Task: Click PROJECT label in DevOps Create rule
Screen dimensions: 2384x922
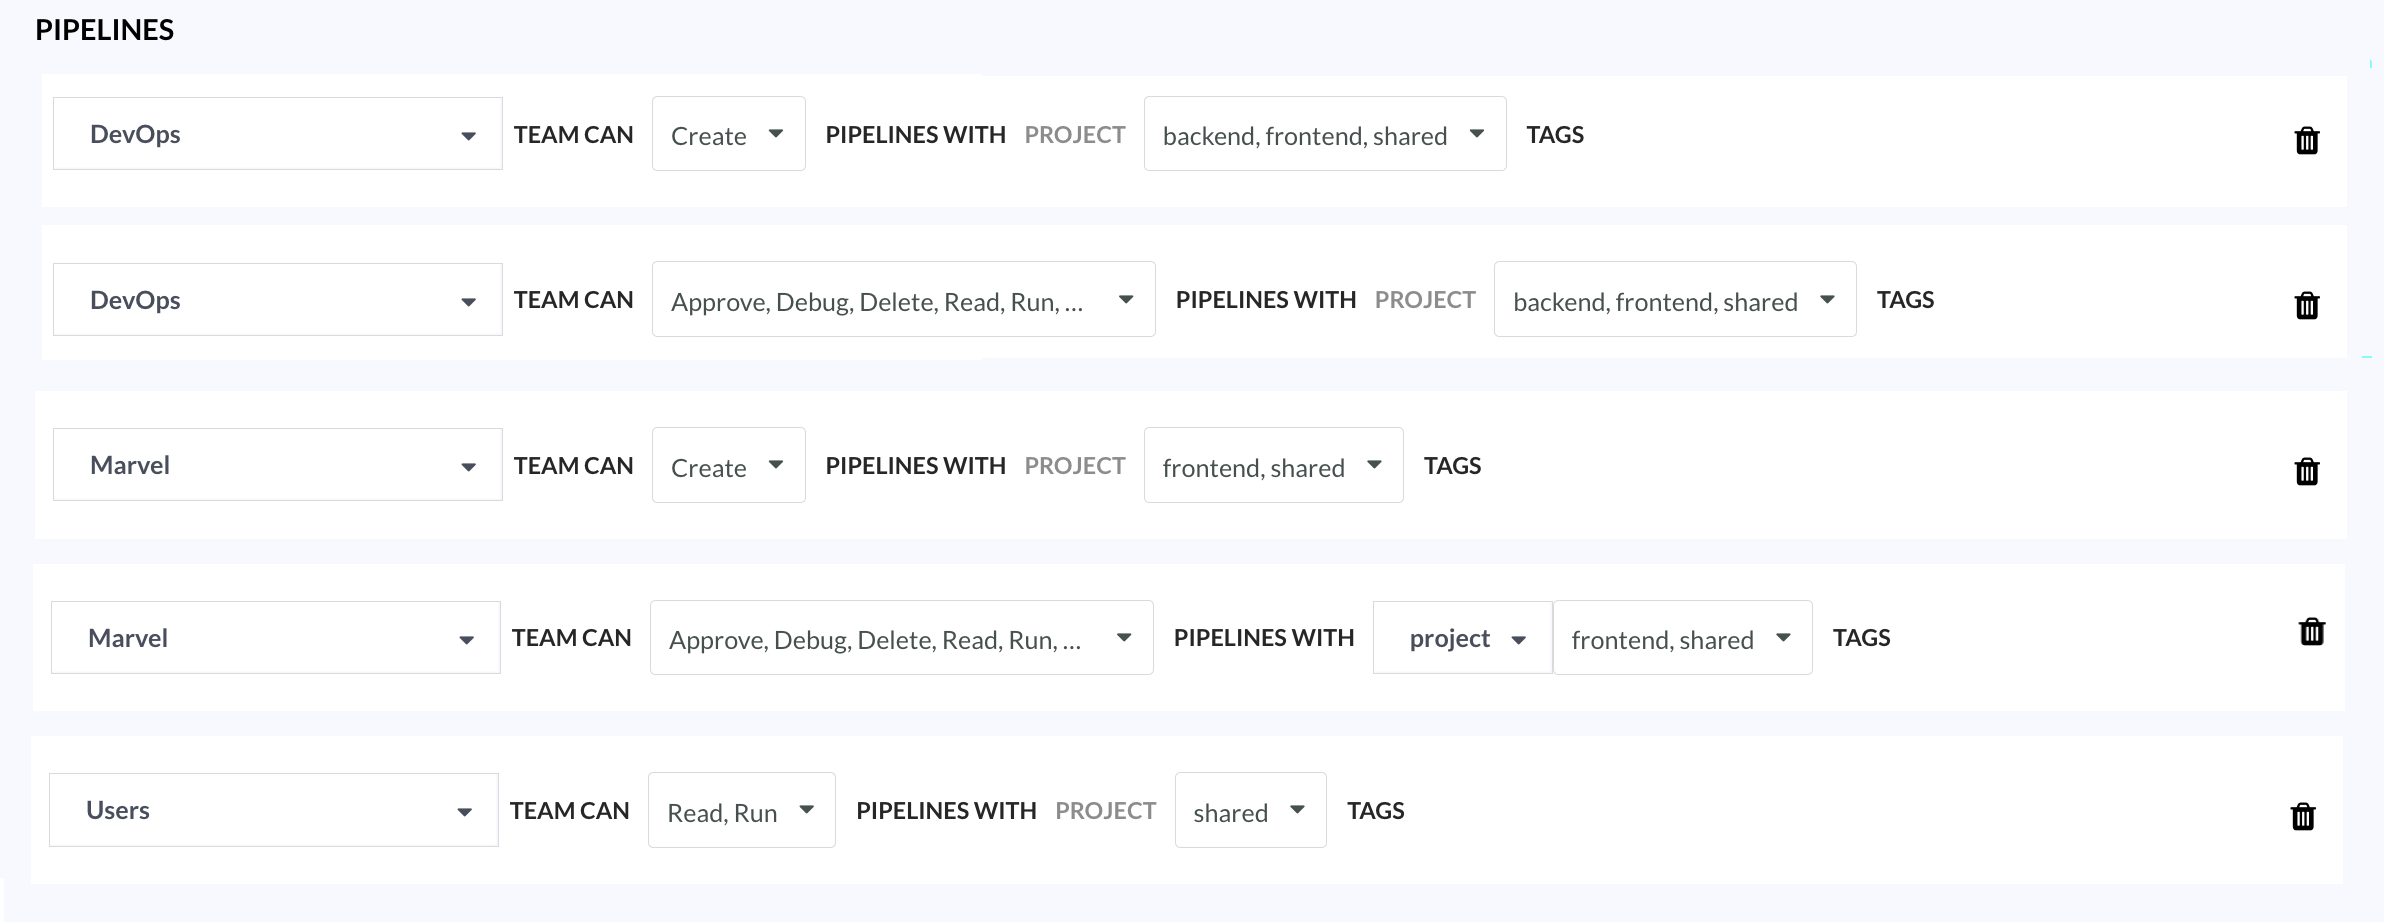Action: click(1074, 135)
